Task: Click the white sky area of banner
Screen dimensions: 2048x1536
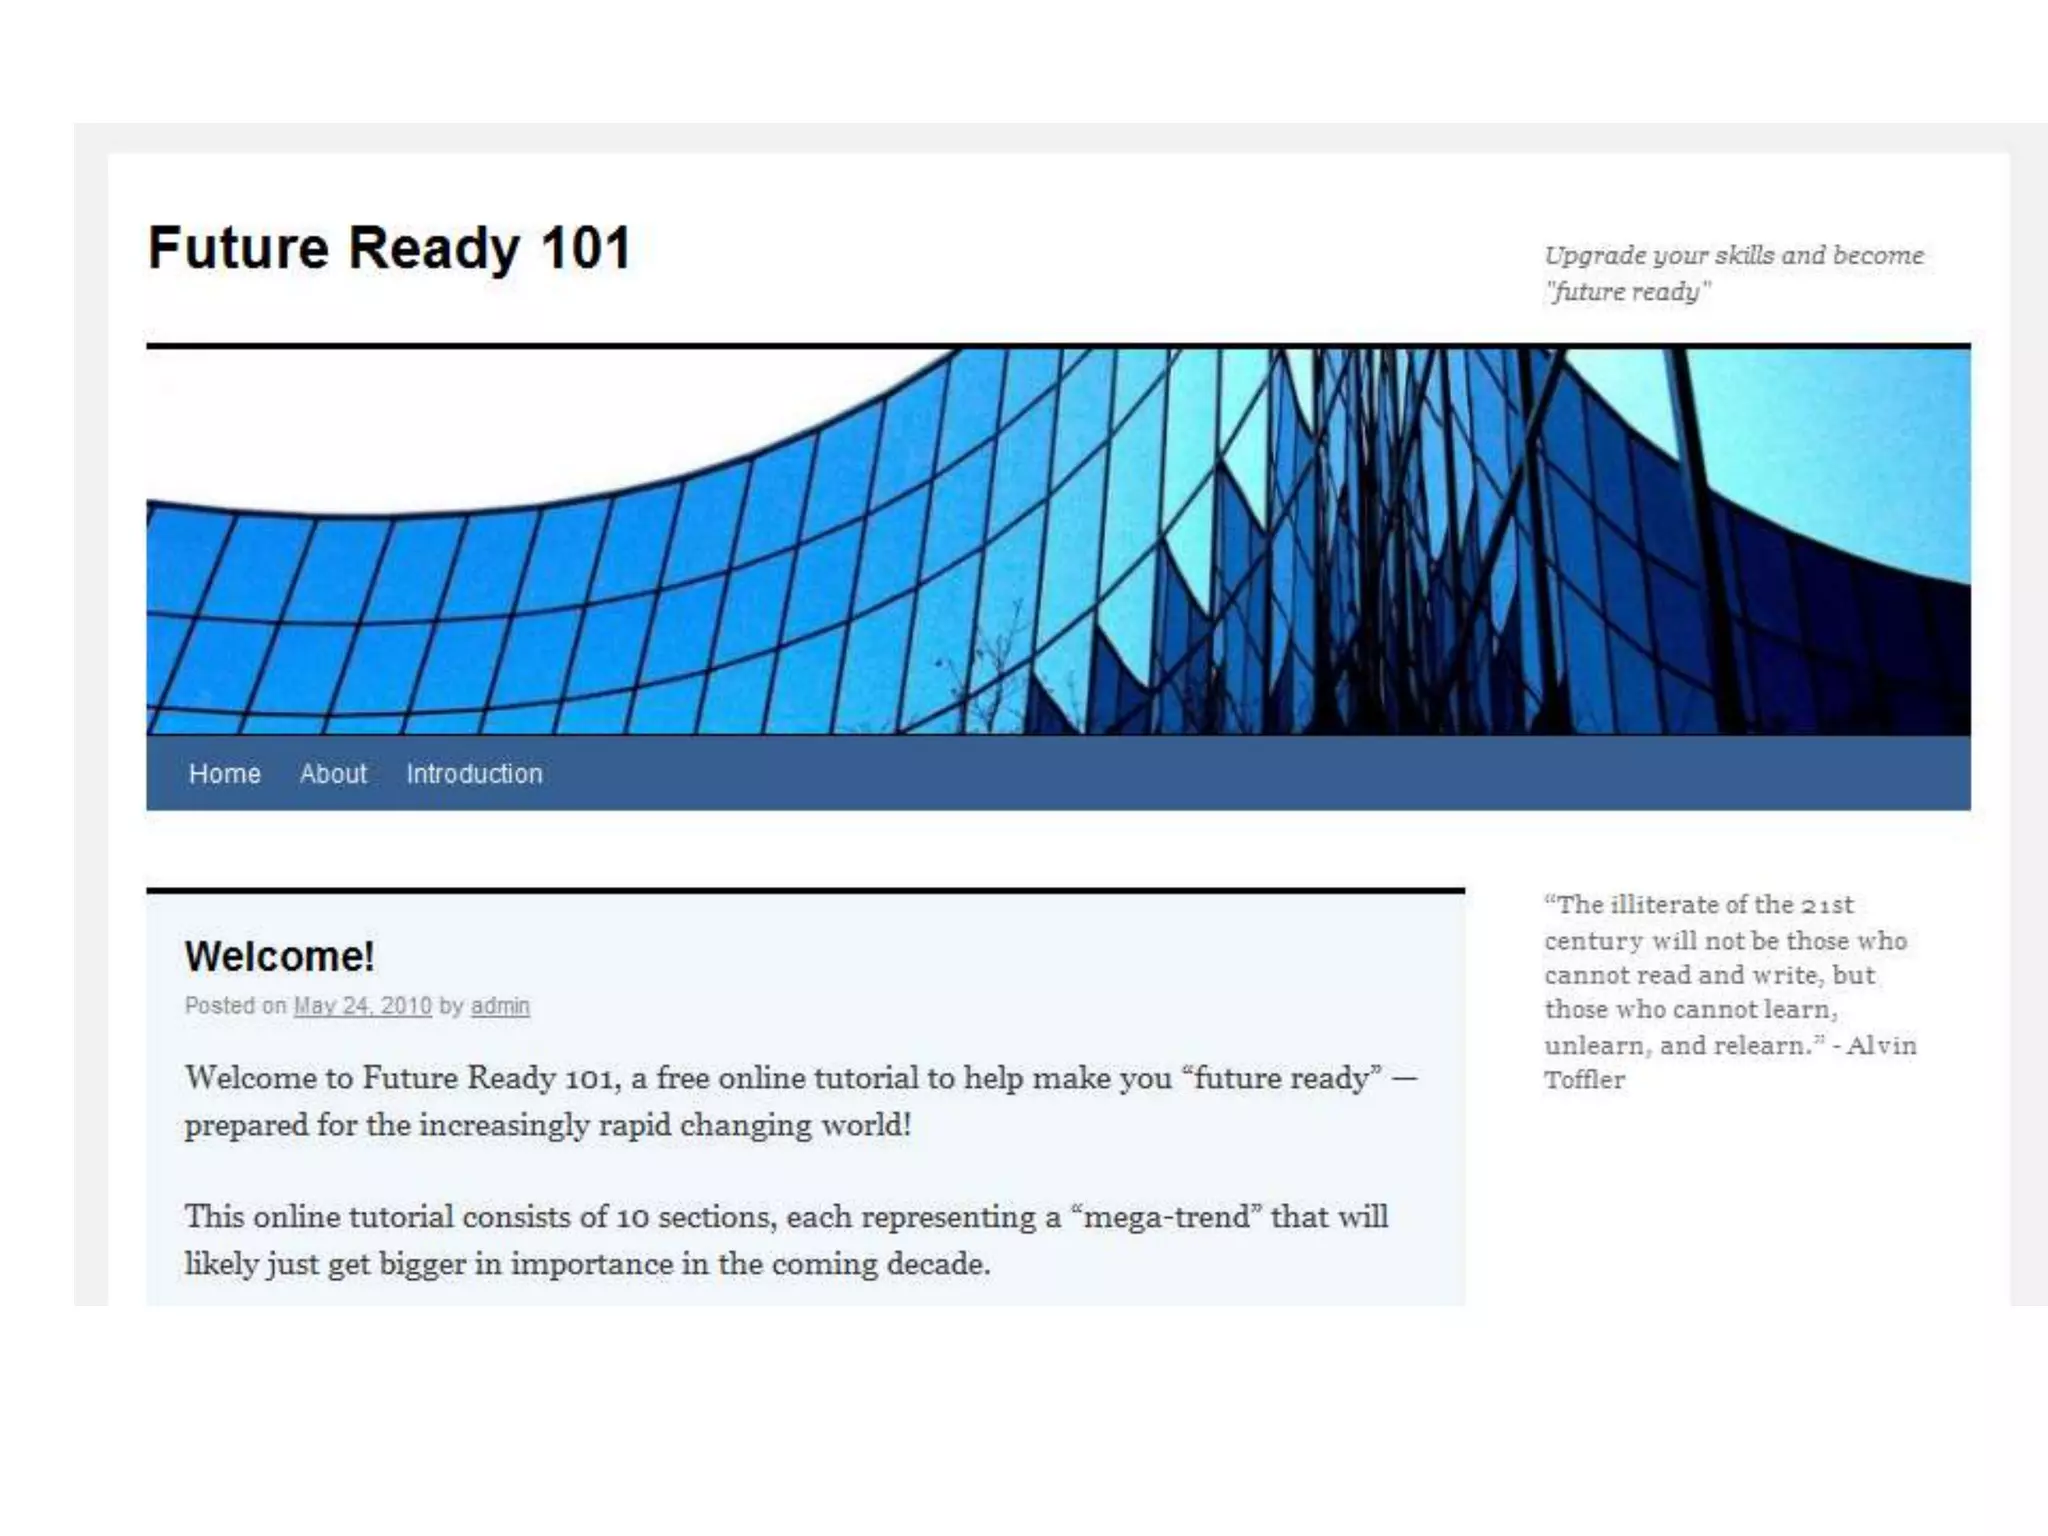Action: [450, 420]
